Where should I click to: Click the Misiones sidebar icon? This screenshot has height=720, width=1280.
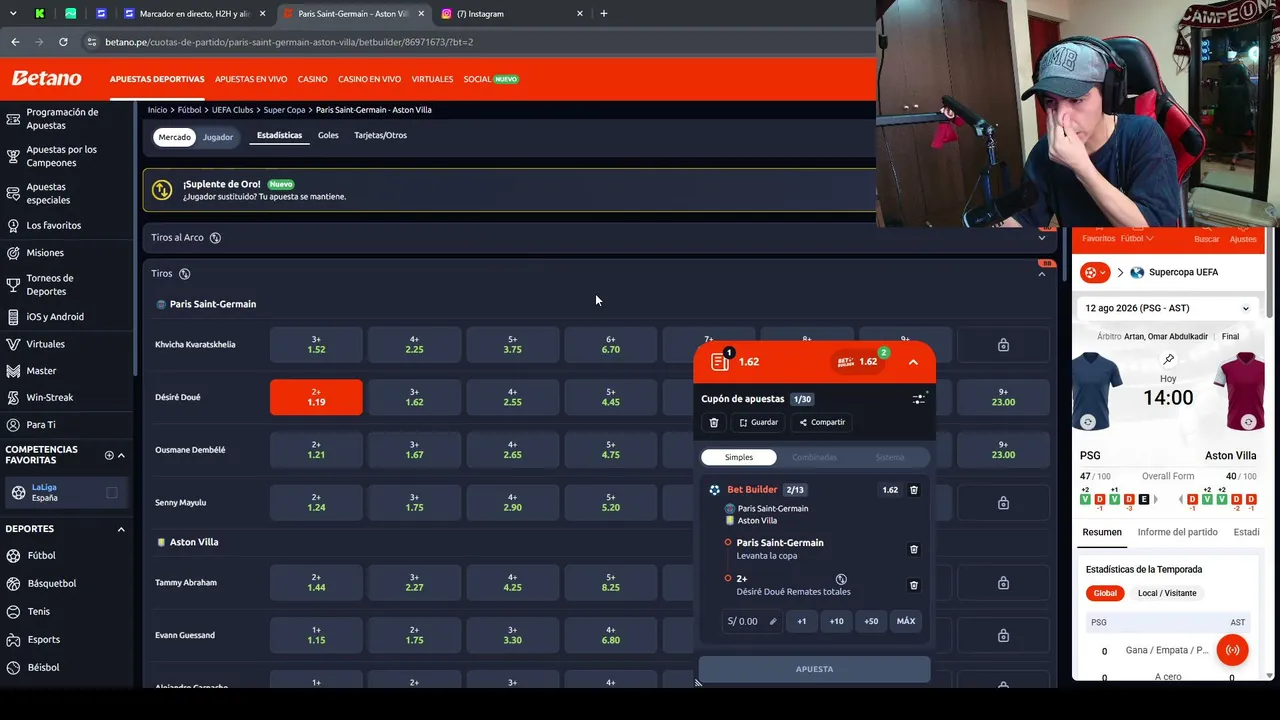pyautogui.click(x=13, y=253)
